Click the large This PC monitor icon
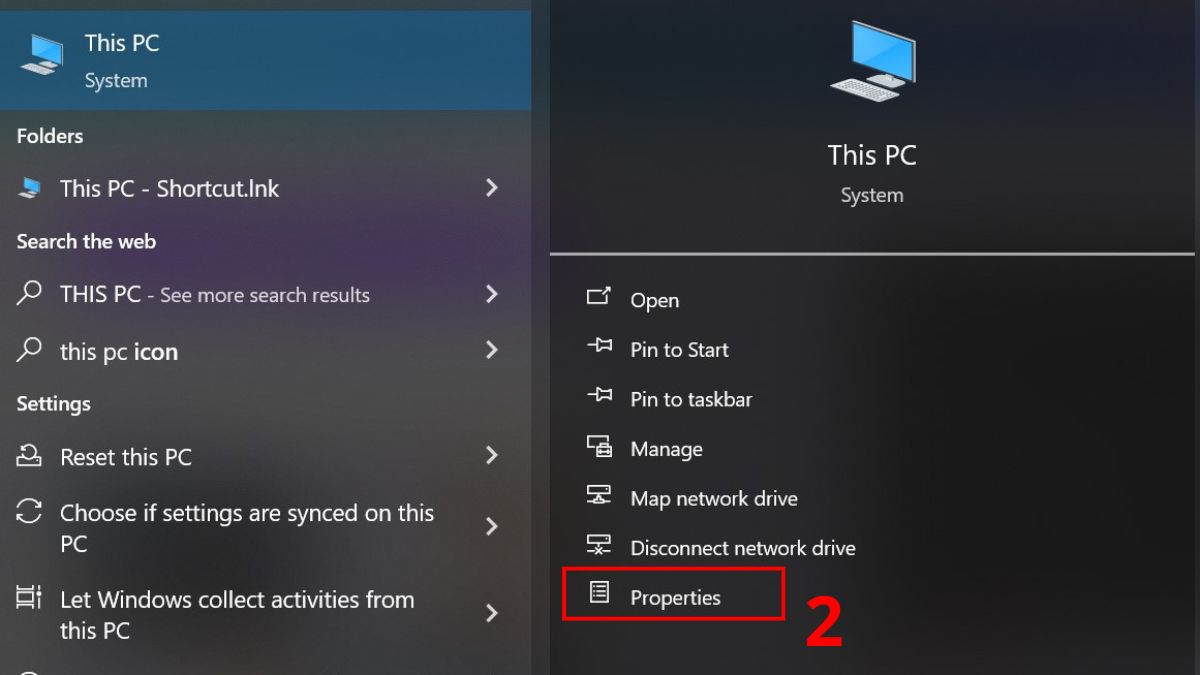 [872, 62]
